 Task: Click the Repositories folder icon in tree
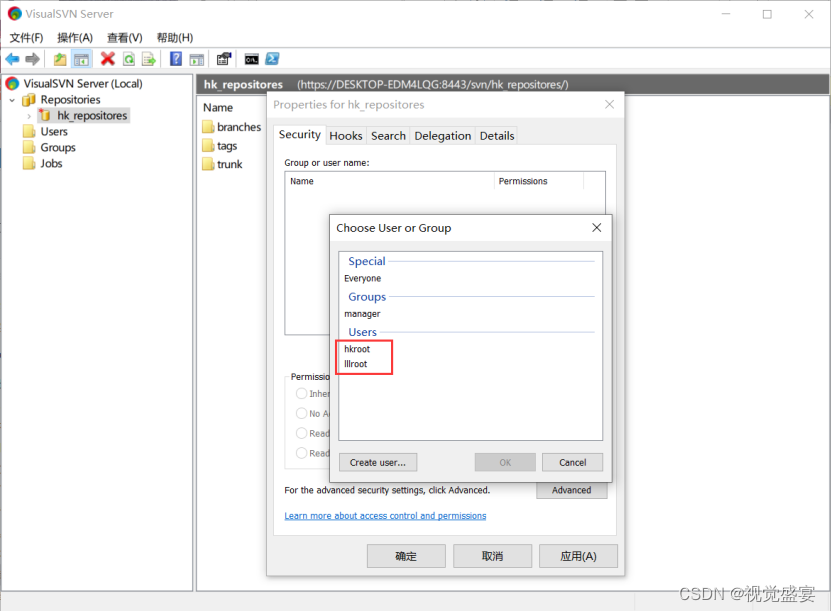[x=29, y=100]
